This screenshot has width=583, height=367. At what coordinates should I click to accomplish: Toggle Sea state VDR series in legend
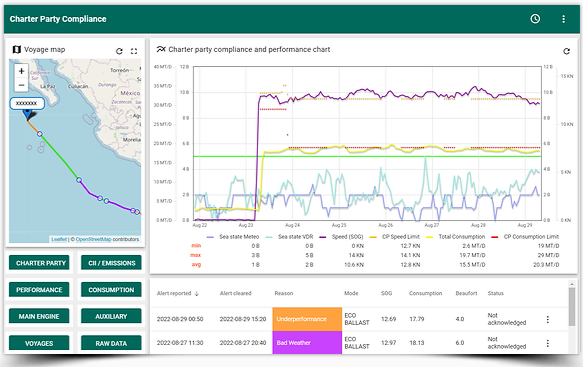click(x=290, y=236)
